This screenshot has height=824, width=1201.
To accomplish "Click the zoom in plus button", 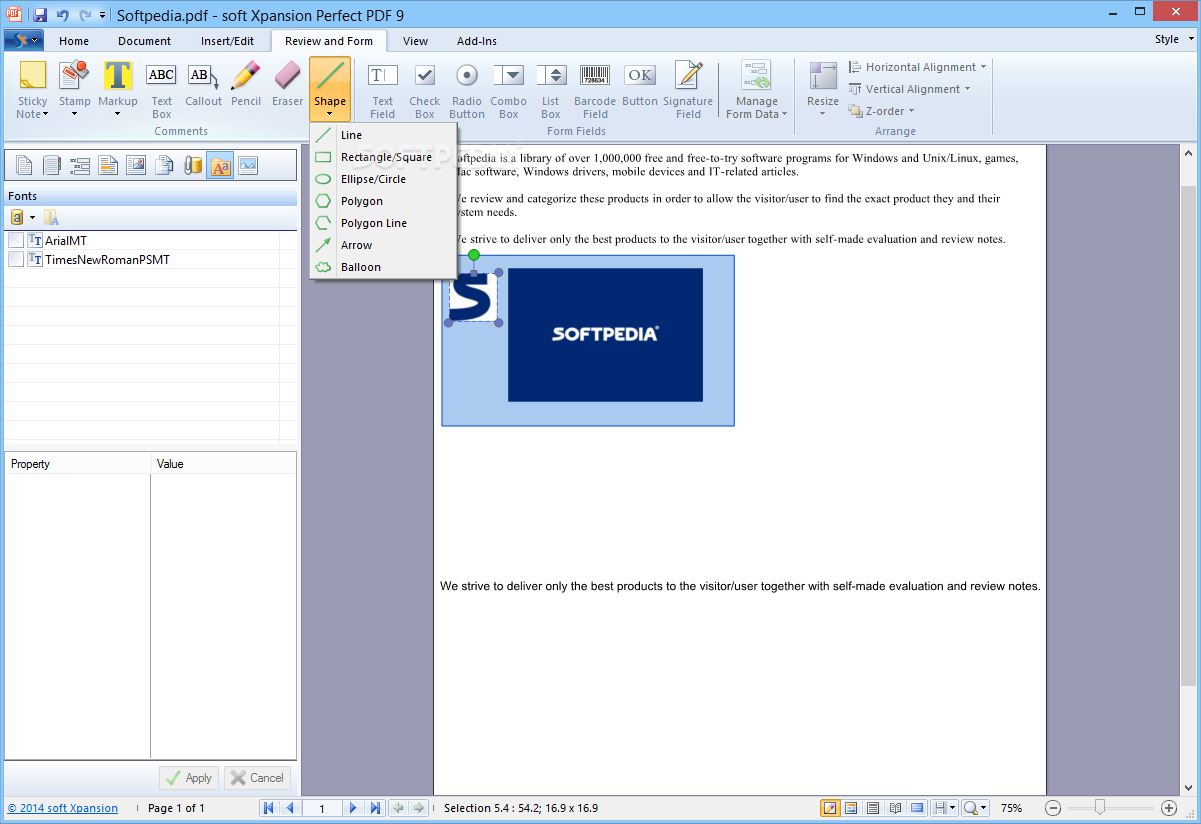I will tap(1169, 808).
